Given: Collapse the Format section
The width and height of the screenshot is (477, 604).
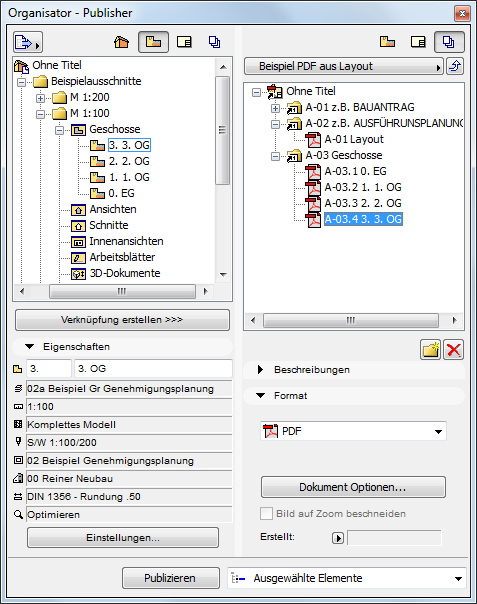Looking at the screenshot, I should [x=261, y=395].
